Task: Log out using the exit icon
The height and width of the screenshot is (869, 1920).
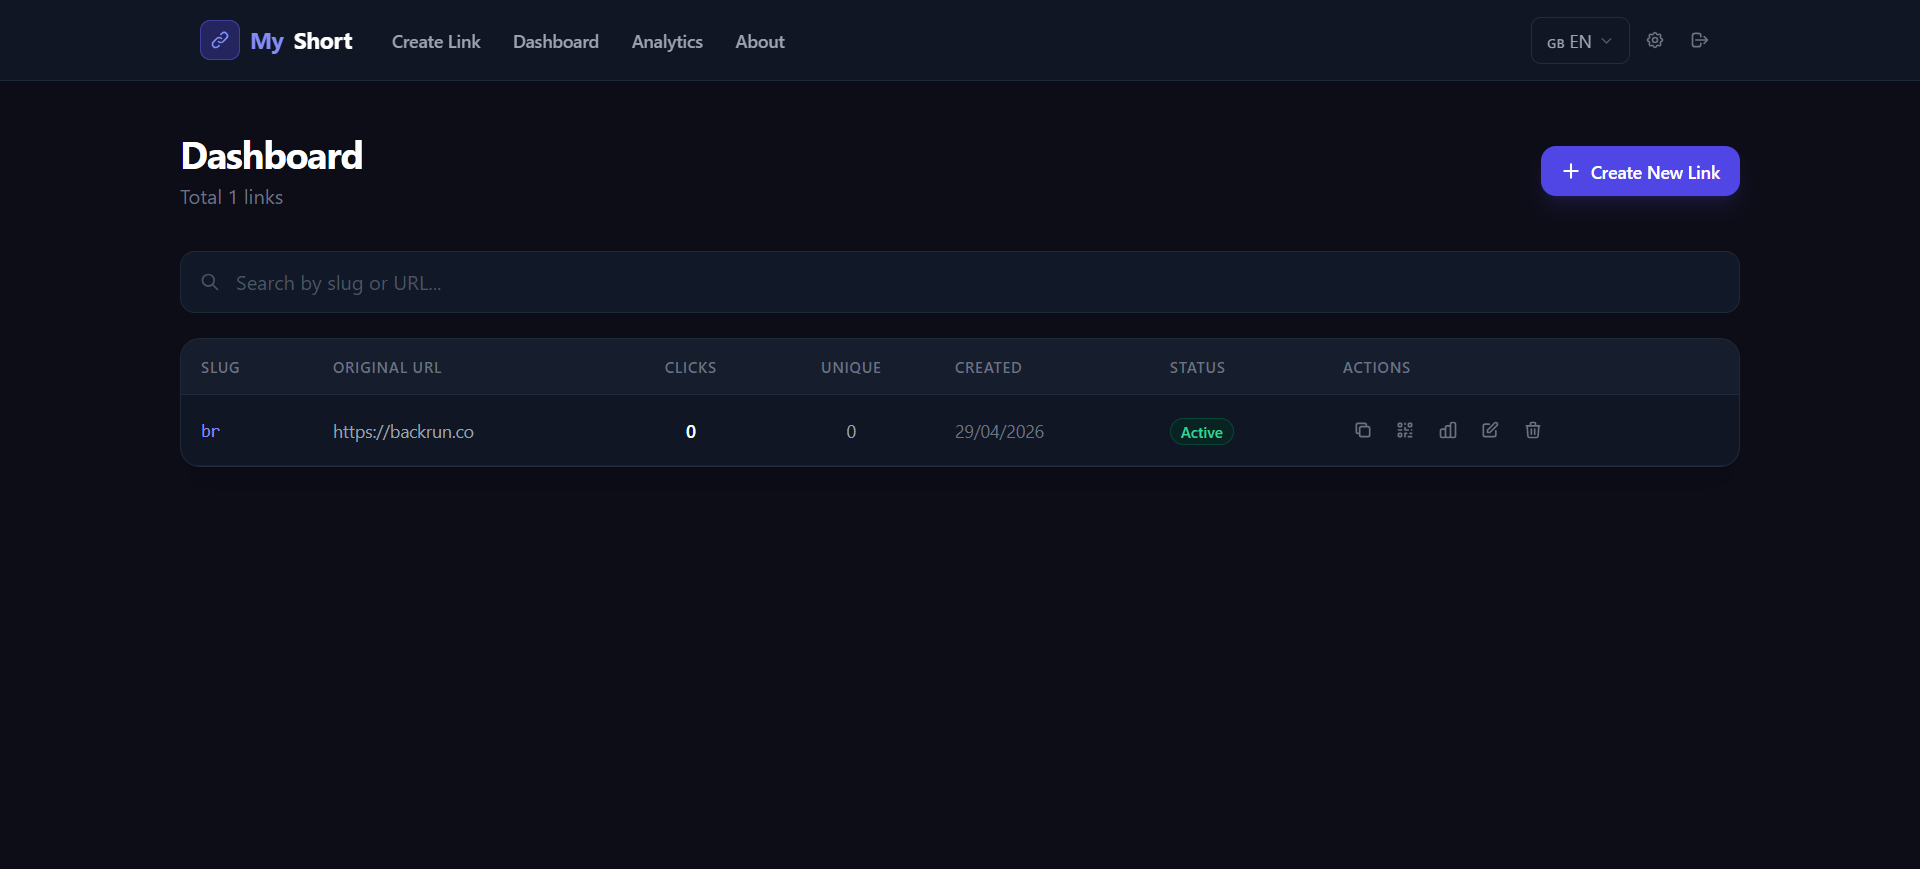Action: click(1699, 40)
